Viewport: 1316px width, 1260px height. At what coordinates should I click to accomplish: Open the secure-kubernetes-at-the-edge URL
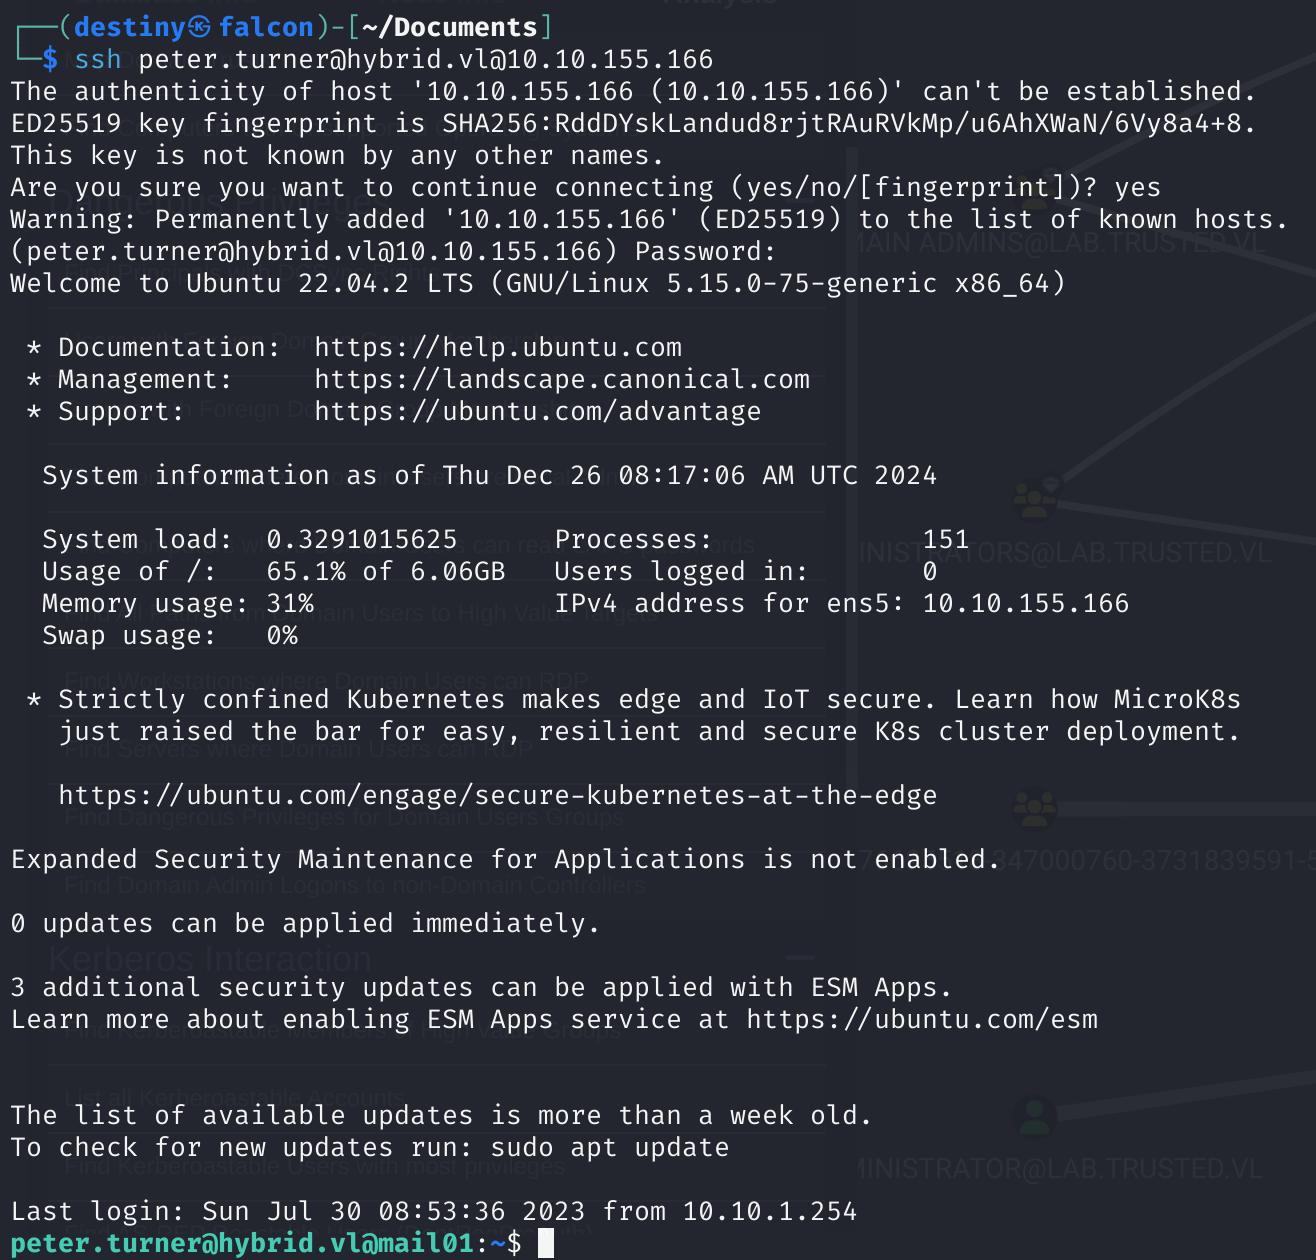[497, 795]
